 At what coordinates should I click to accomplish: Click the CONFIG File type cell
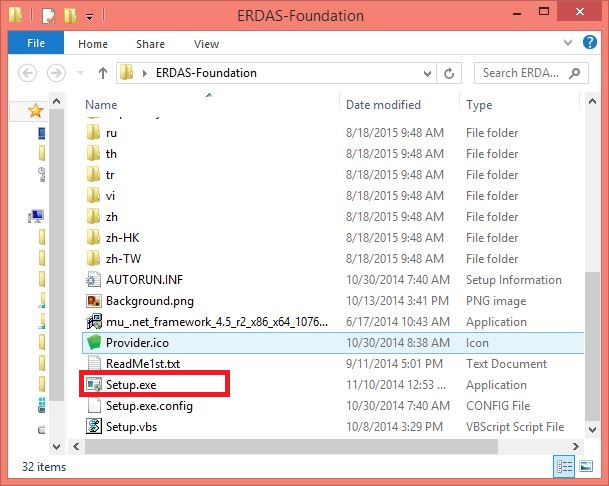[498, 406]
